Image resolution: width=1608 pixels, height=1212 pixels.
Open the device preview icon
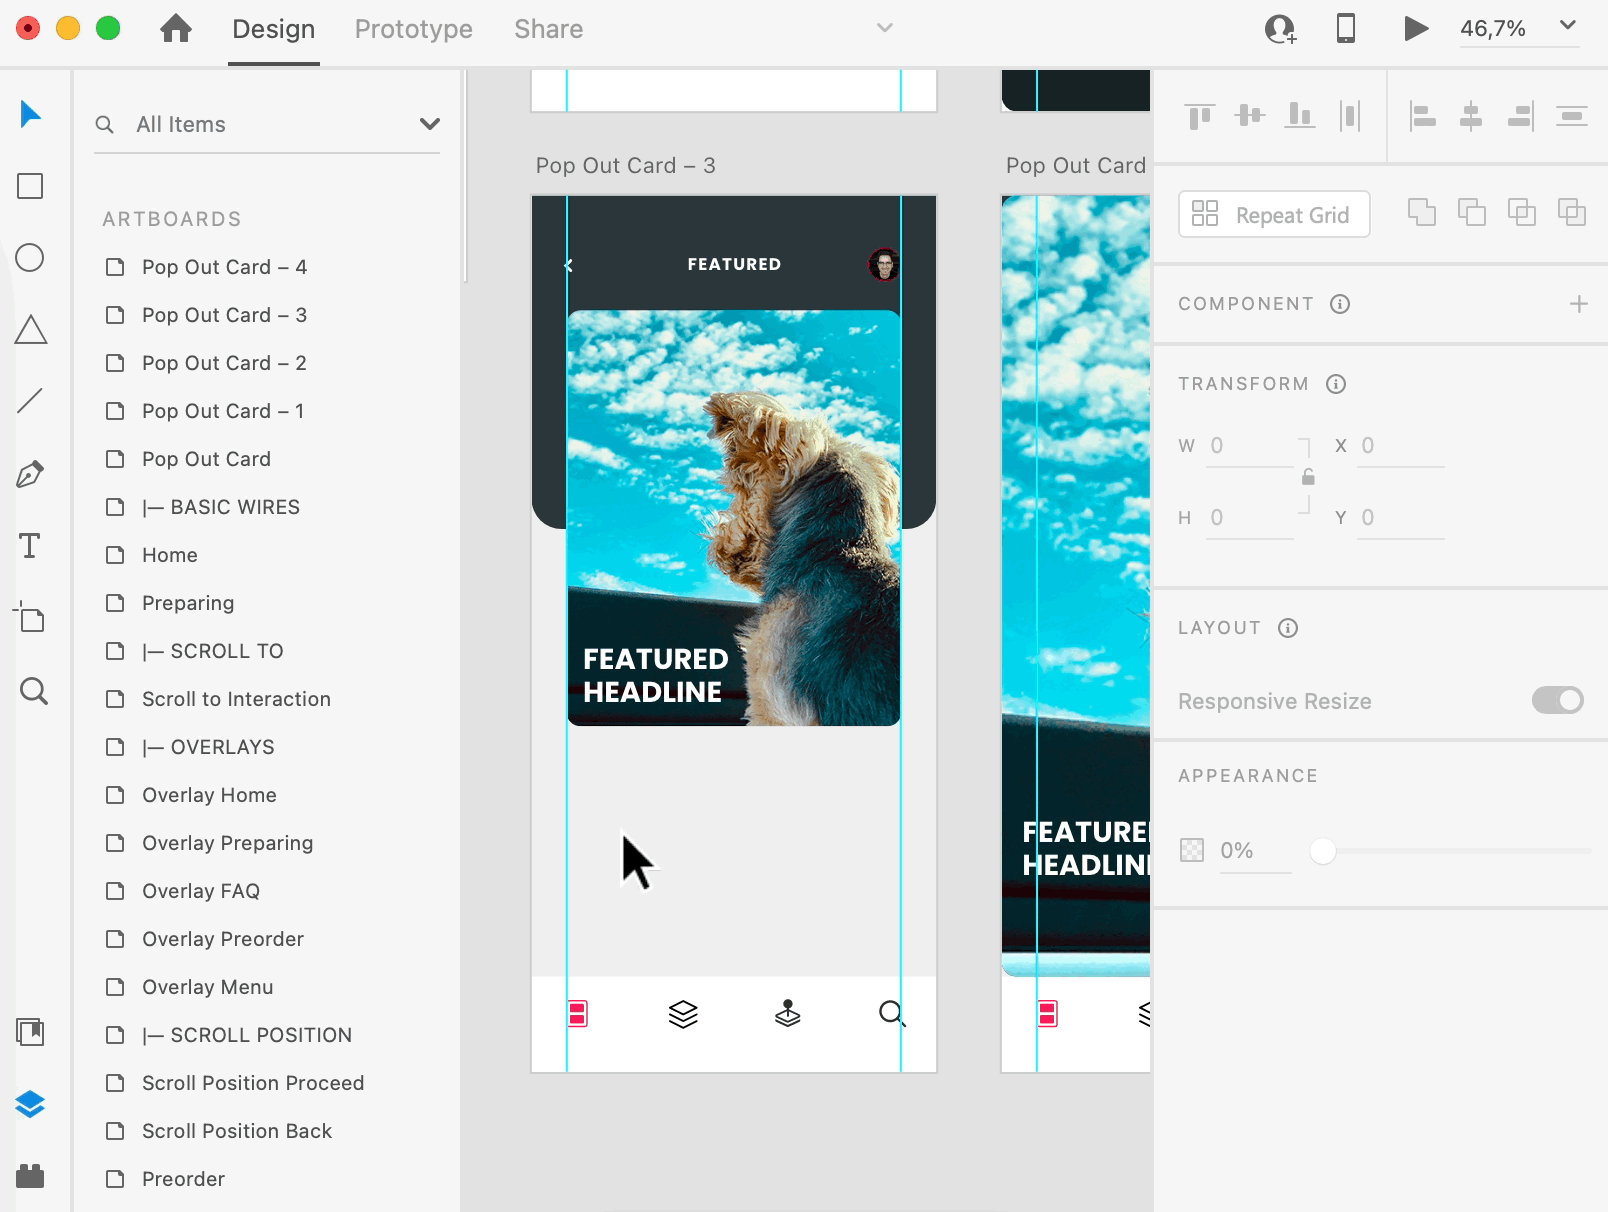1346,28
